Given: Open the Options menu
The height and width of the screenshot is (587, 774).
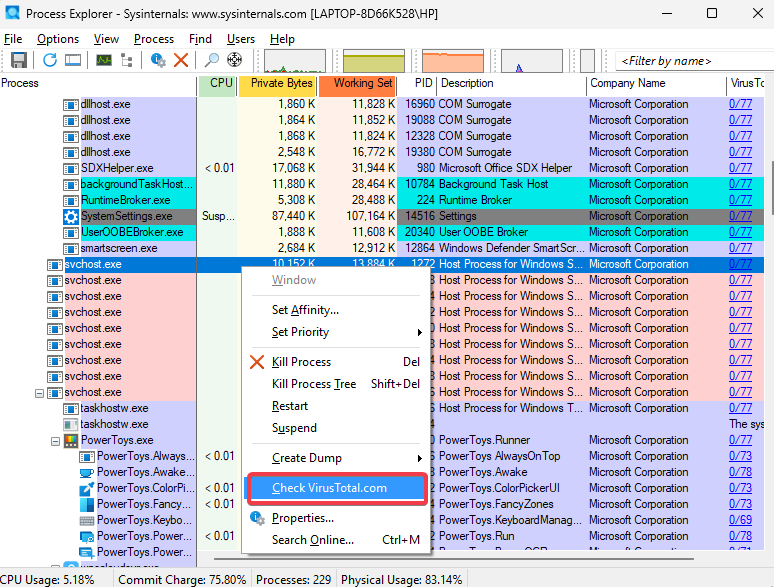Looking at the screenshot, I should [58, 39].
